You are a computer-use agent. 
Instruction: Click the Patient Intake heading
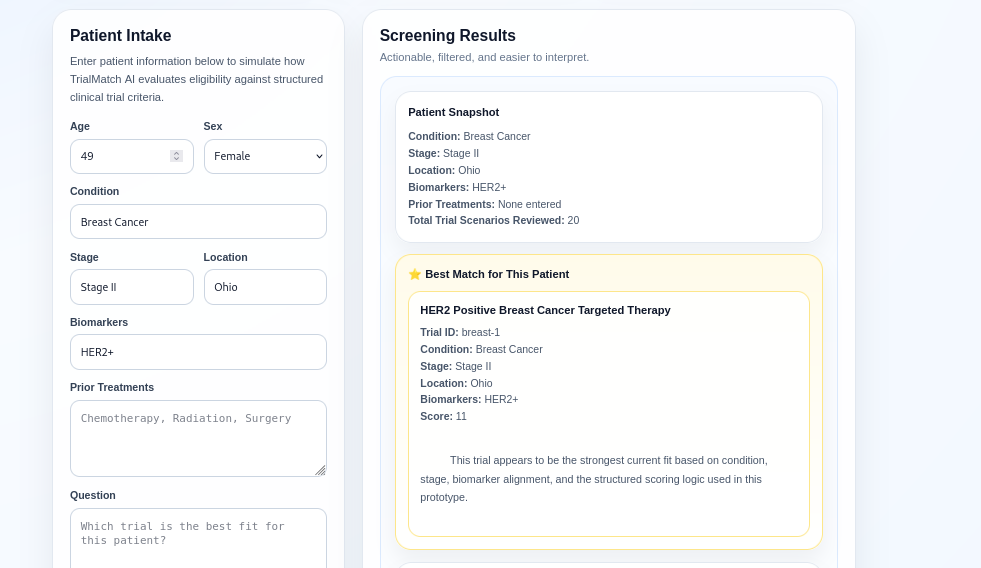coord(120,36)
